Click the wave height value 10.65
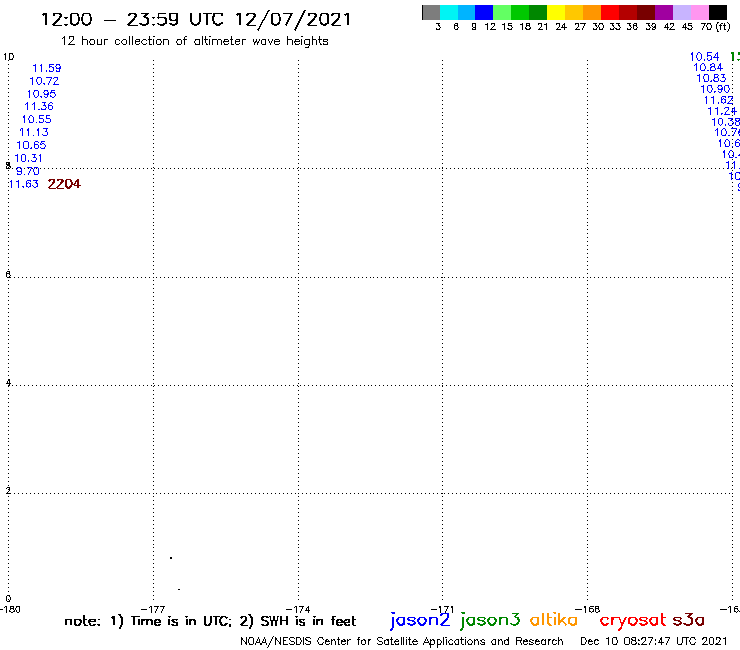 point(31,145)
